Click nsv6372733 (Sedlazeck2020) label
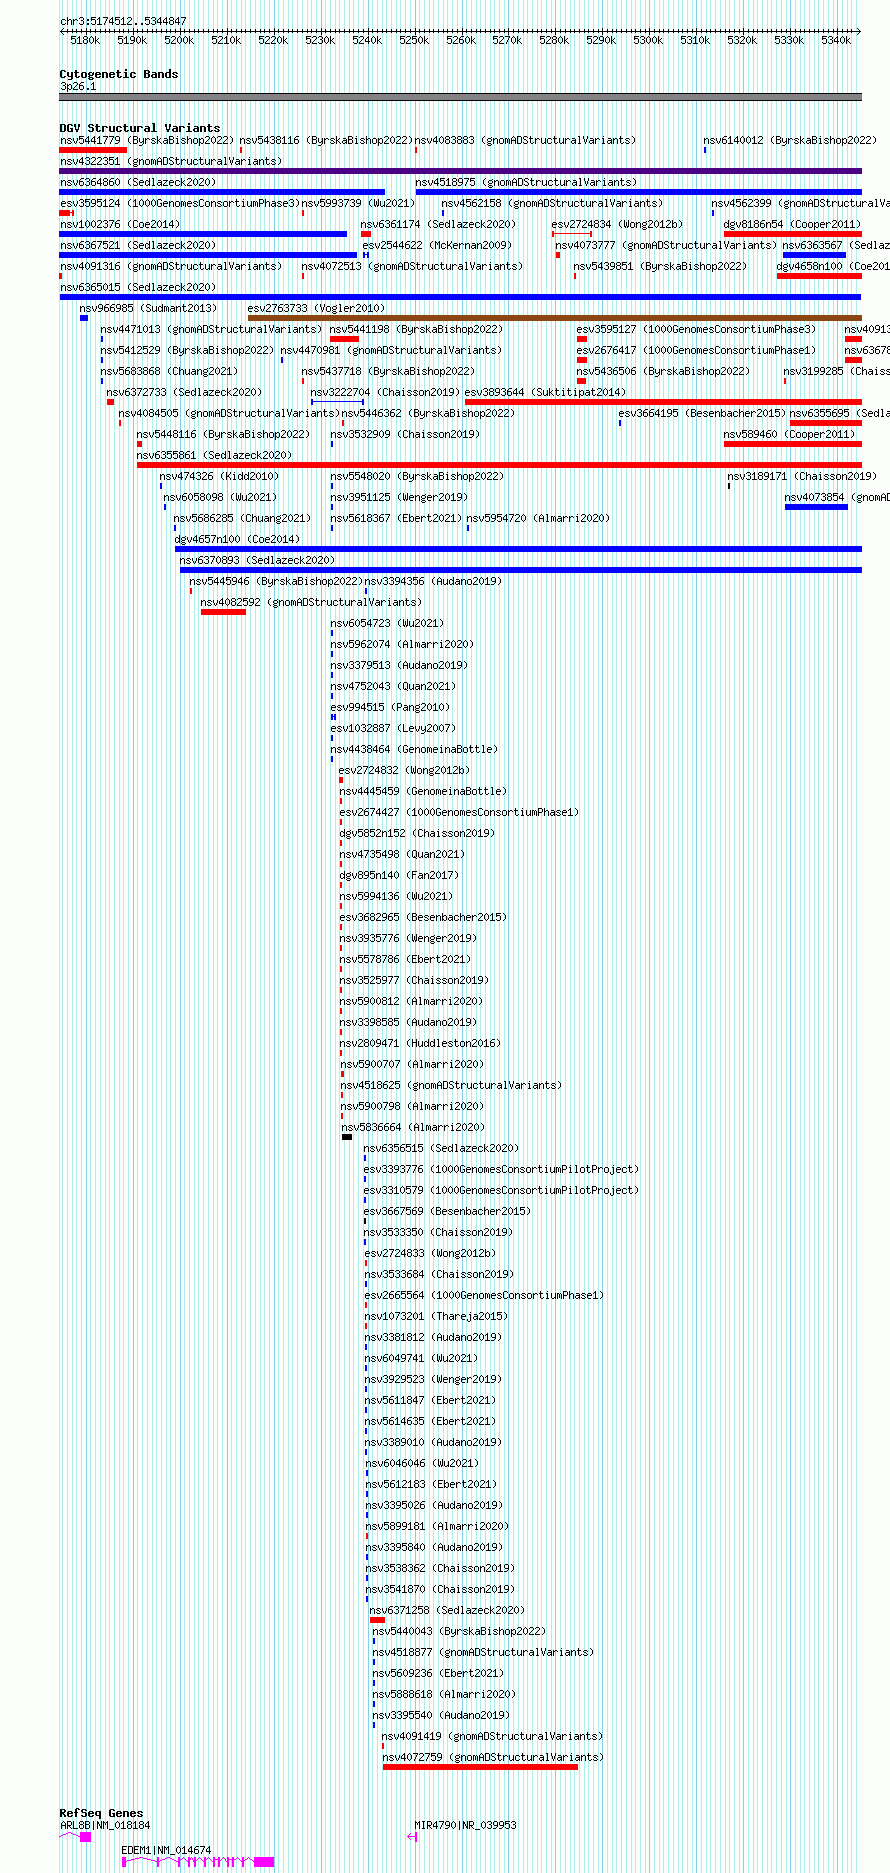The height and width of the screenshot is (1873, 890). (x=185, y=393)
